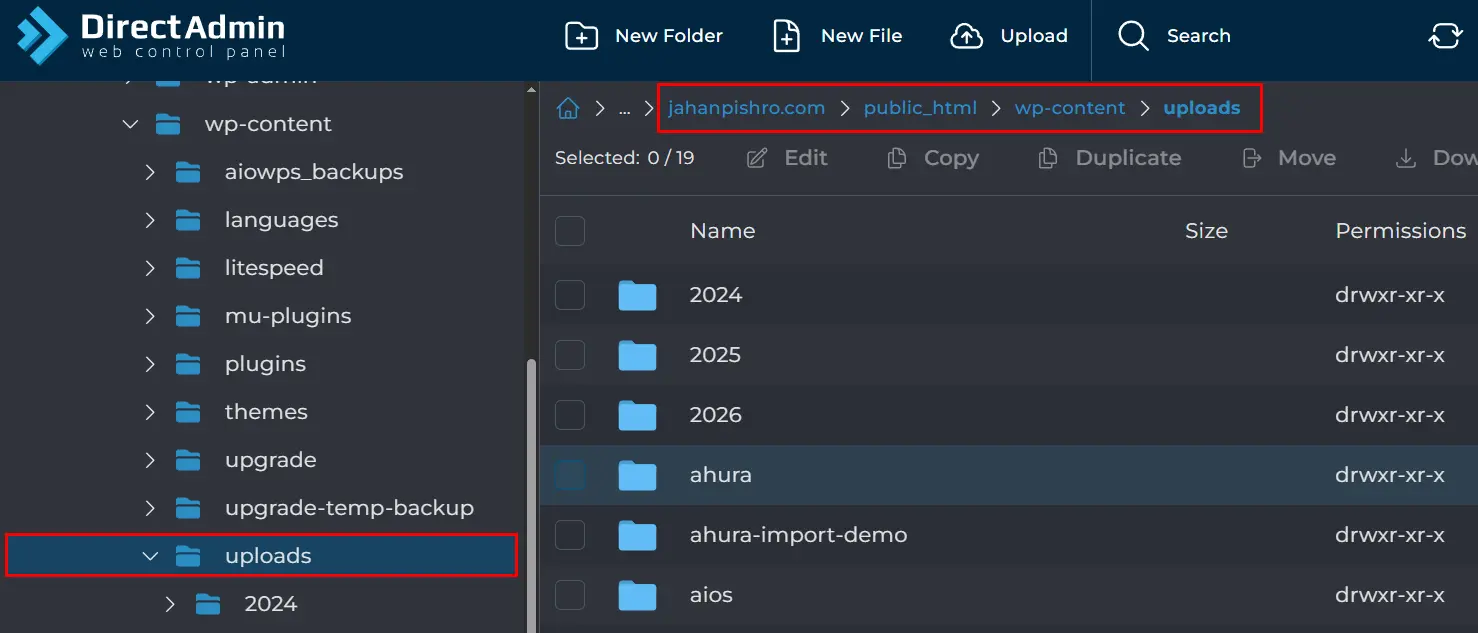Click uploads in breadcrumb
The image size is (1478, 633).
coord(1202,108)
